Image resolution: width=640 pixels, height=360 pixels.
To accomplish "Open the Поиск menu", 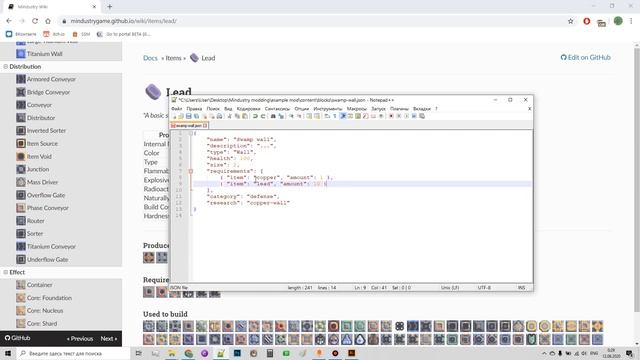I will click(x=213, y=109).
